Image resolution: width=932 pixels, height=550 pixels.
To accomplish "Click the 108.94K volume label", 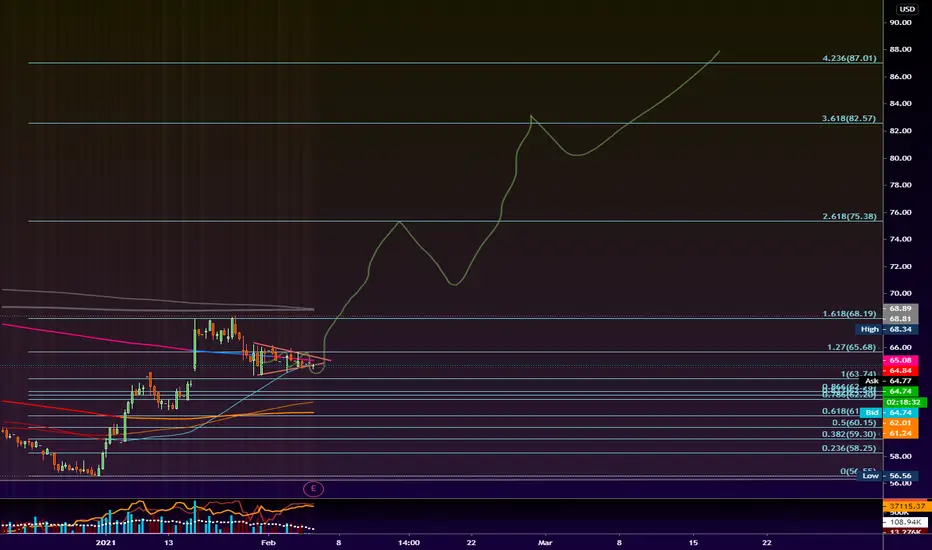I will click(x=906, y=522).
